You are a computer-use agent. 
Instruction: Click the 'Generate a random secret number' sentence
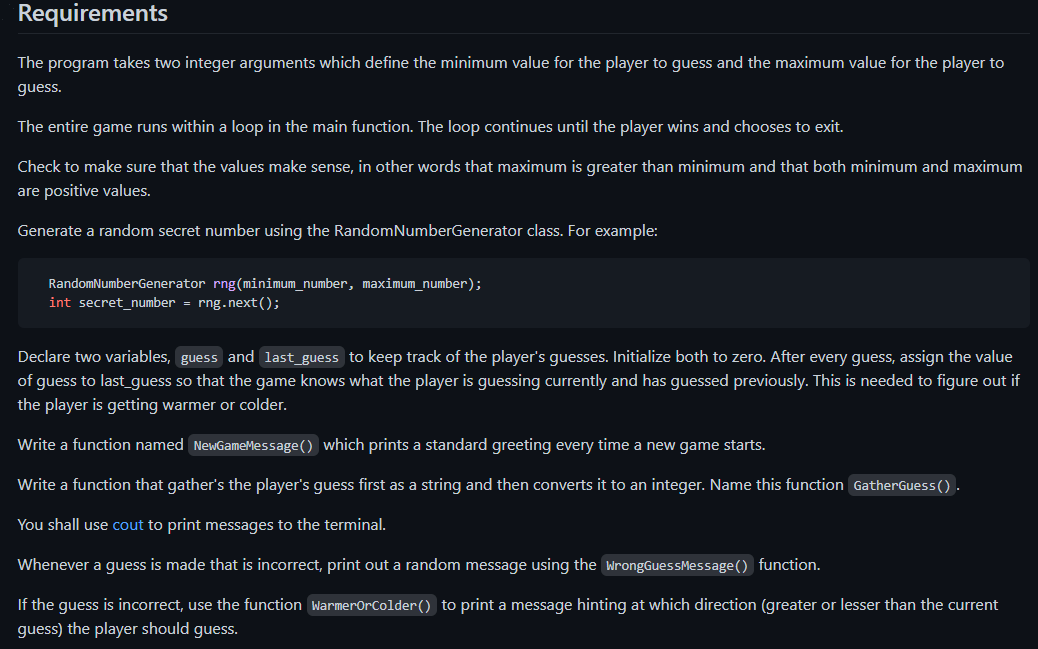tap(338, 230)
